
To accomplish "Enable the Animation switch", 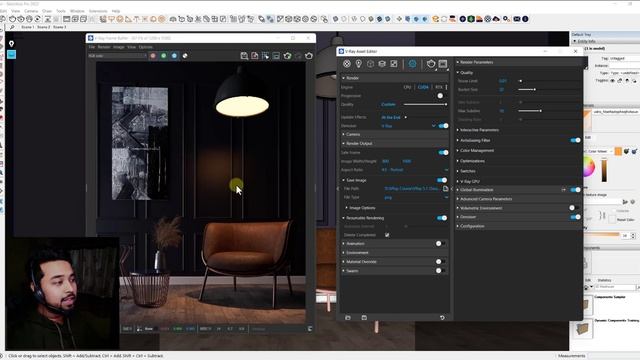I will [440, 244].
